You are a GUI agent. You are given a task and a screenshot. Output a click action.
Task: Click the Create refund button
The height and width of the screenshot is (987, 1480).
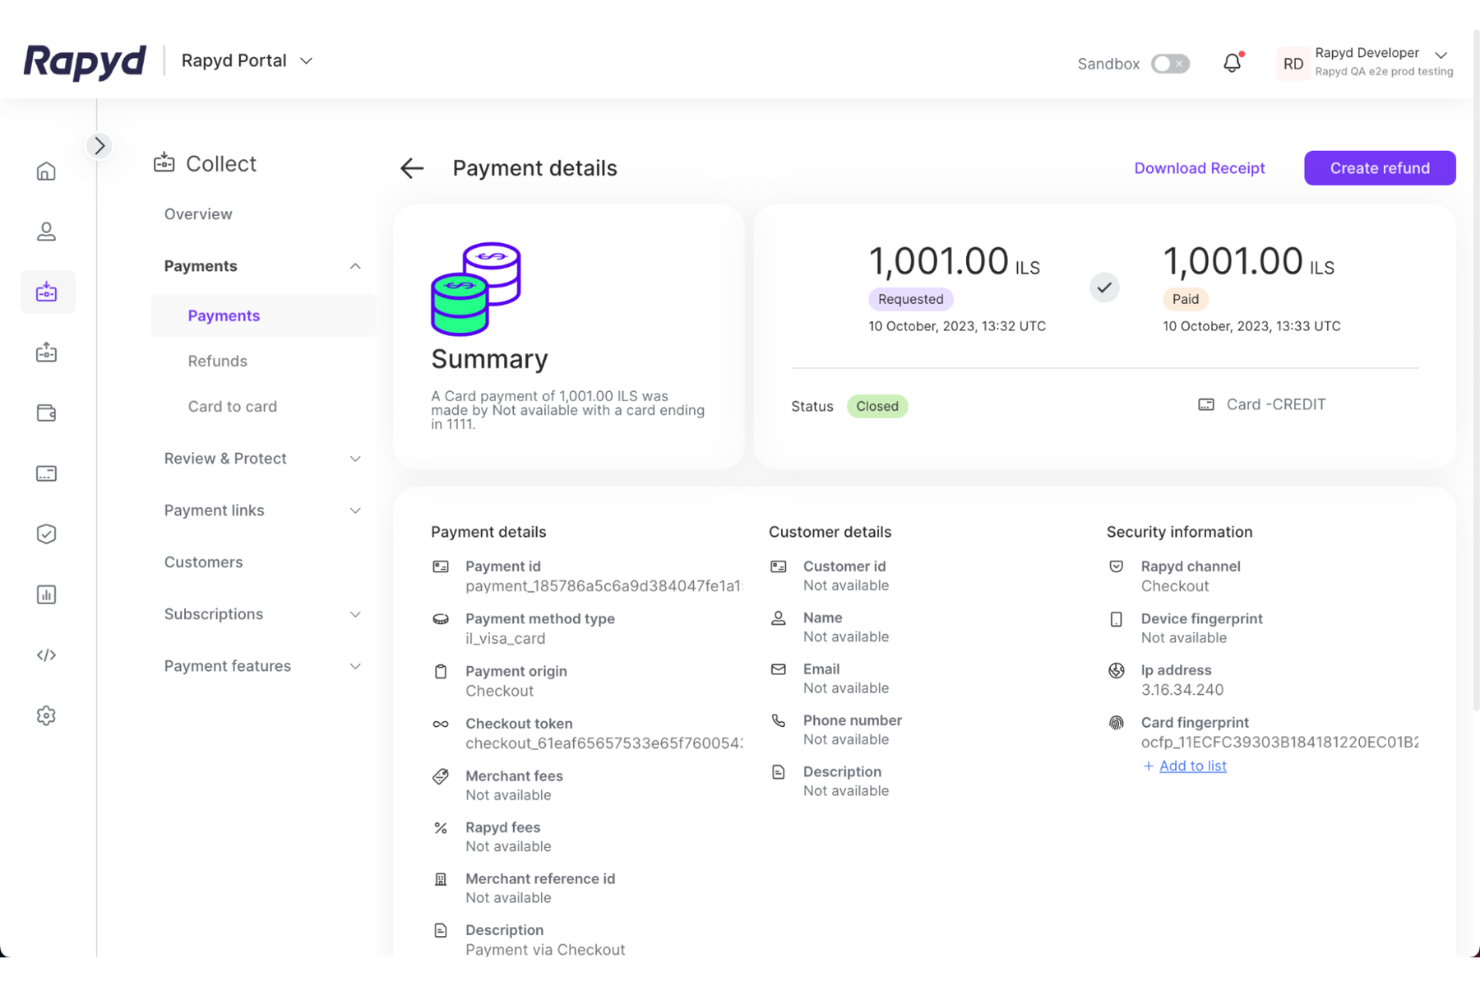[x=1380, y=168]
